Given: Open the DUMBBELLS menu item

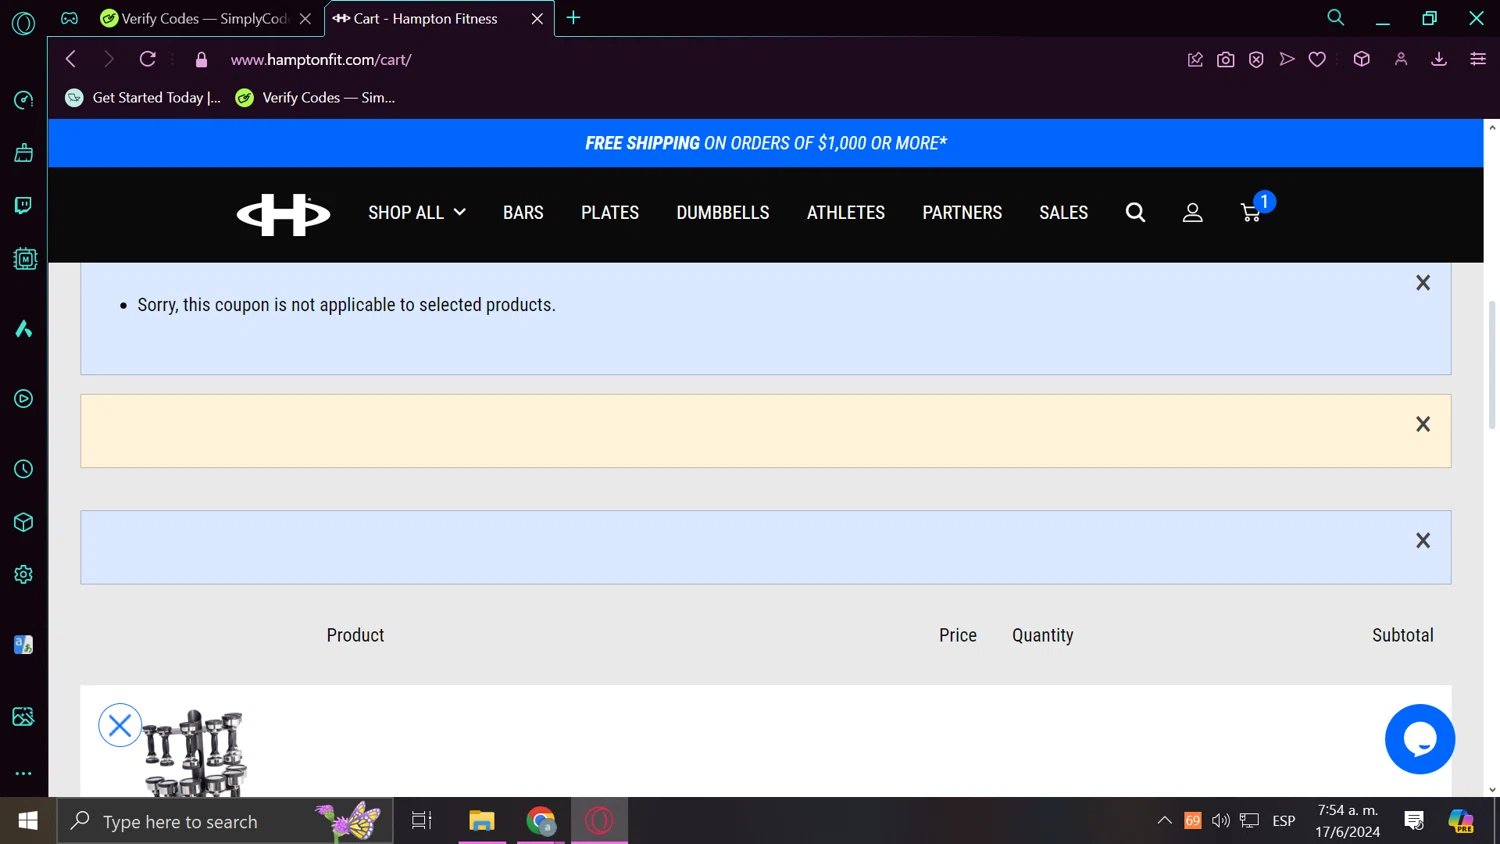Looking at the screenshot, I should click(723, 212).
